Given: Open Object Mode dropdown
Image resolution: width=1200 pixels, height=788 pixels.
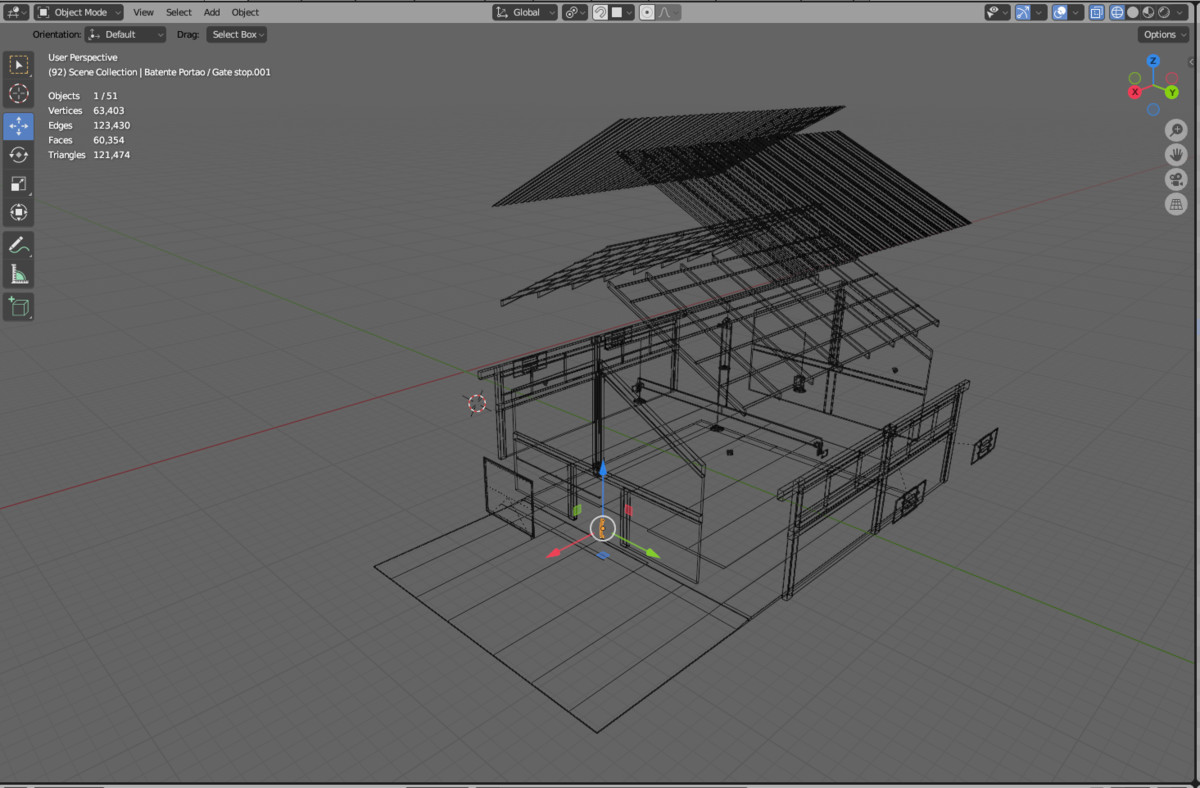Looking at the screenshot, I should pos(79,12).
